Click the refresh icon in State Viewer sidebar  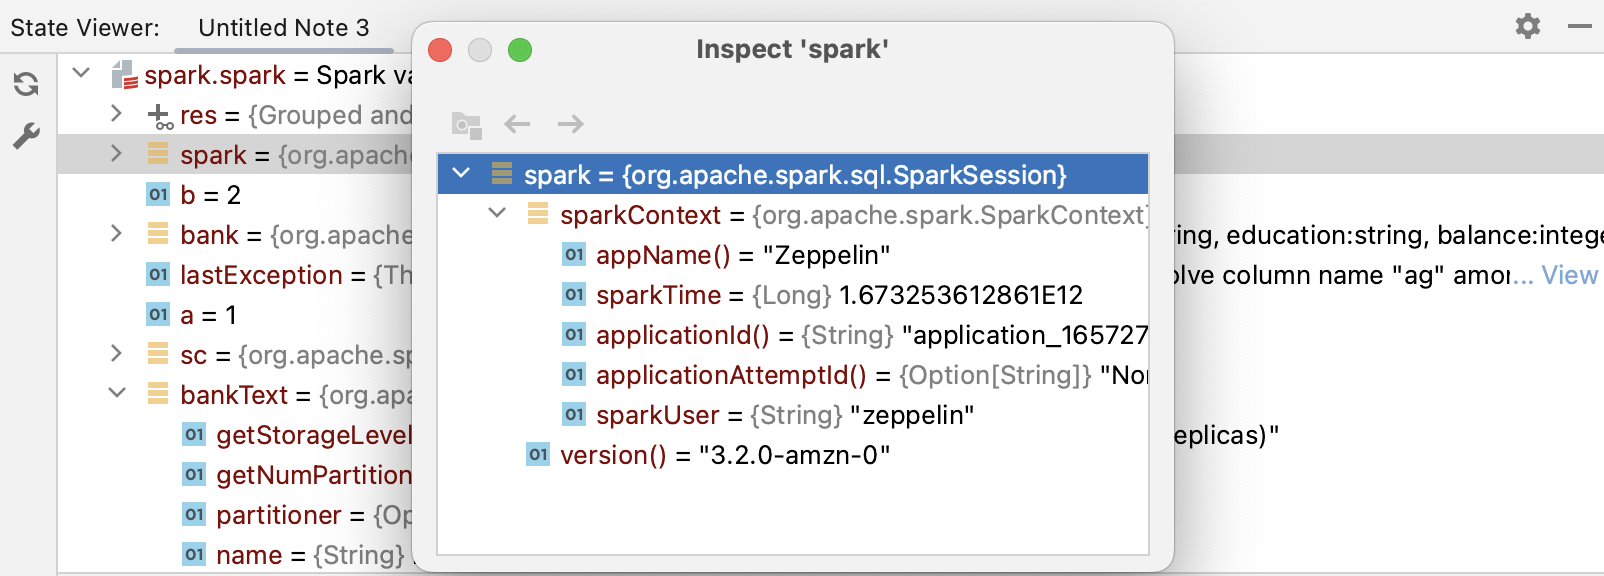[27, 84]
